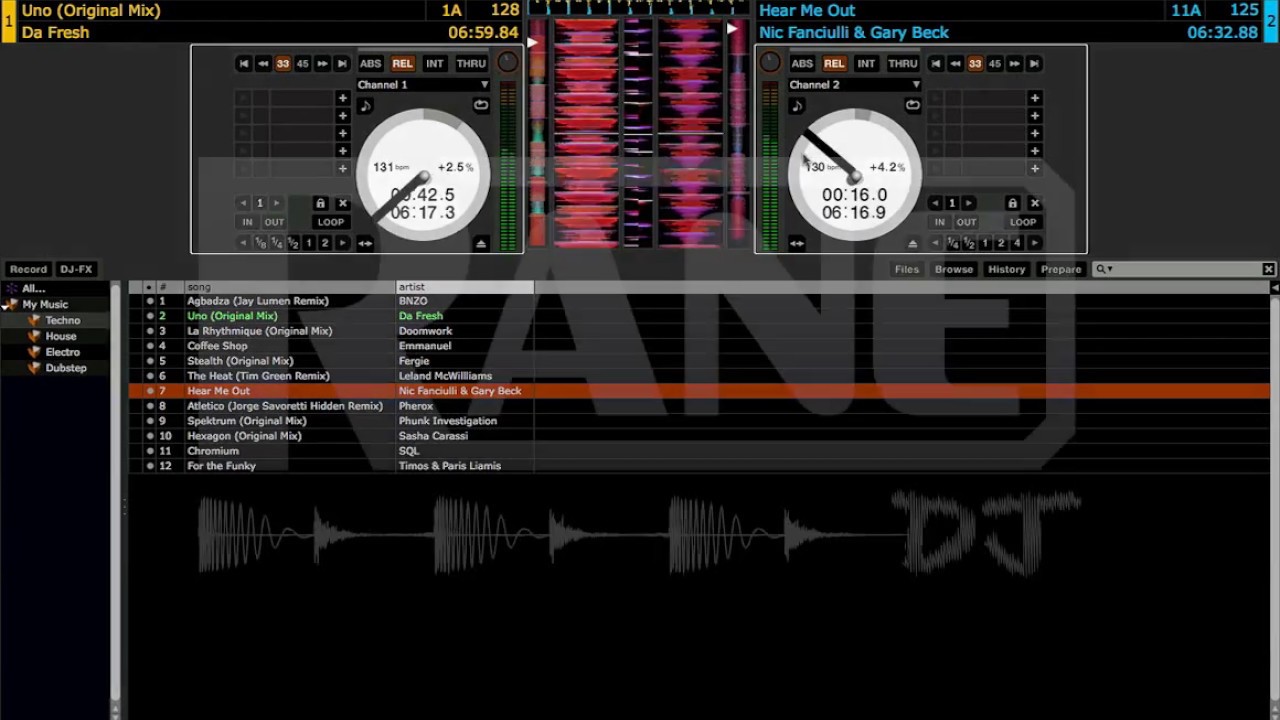Viewport: 1280px width, 720px height.
Task: Switch the left deck to INT mode
Action: pyautogui.click(x=434, y=63)
